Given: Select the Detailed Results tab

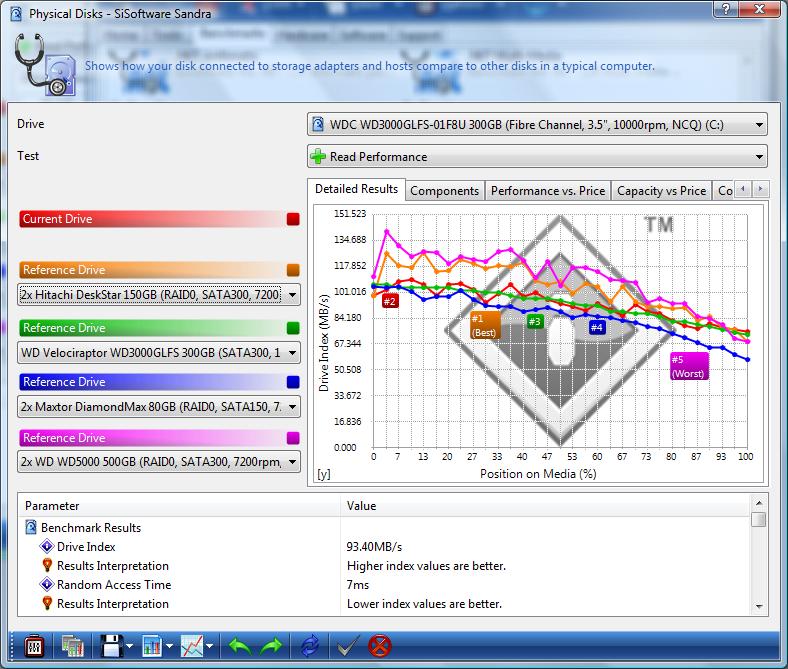Looking at the screenshot, I should pos(356,189).
